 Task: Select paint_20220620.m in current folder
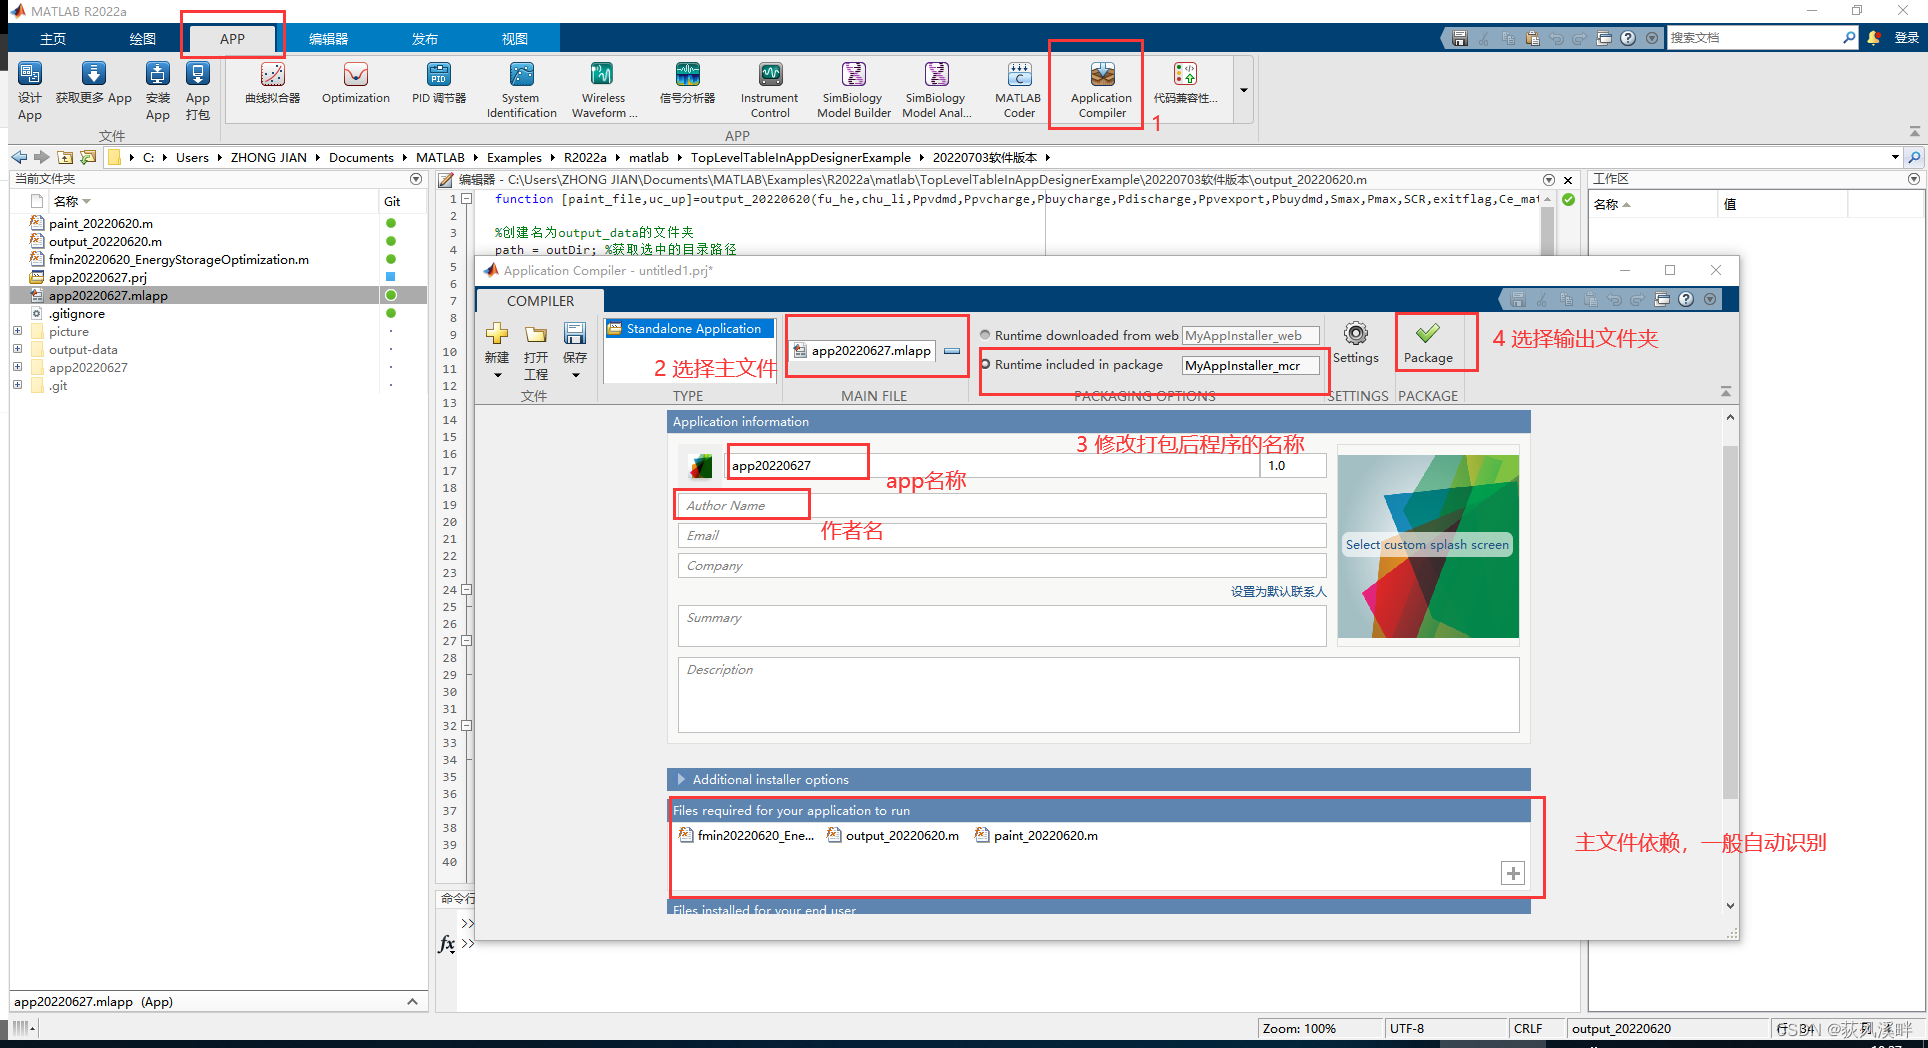point(101,223)
